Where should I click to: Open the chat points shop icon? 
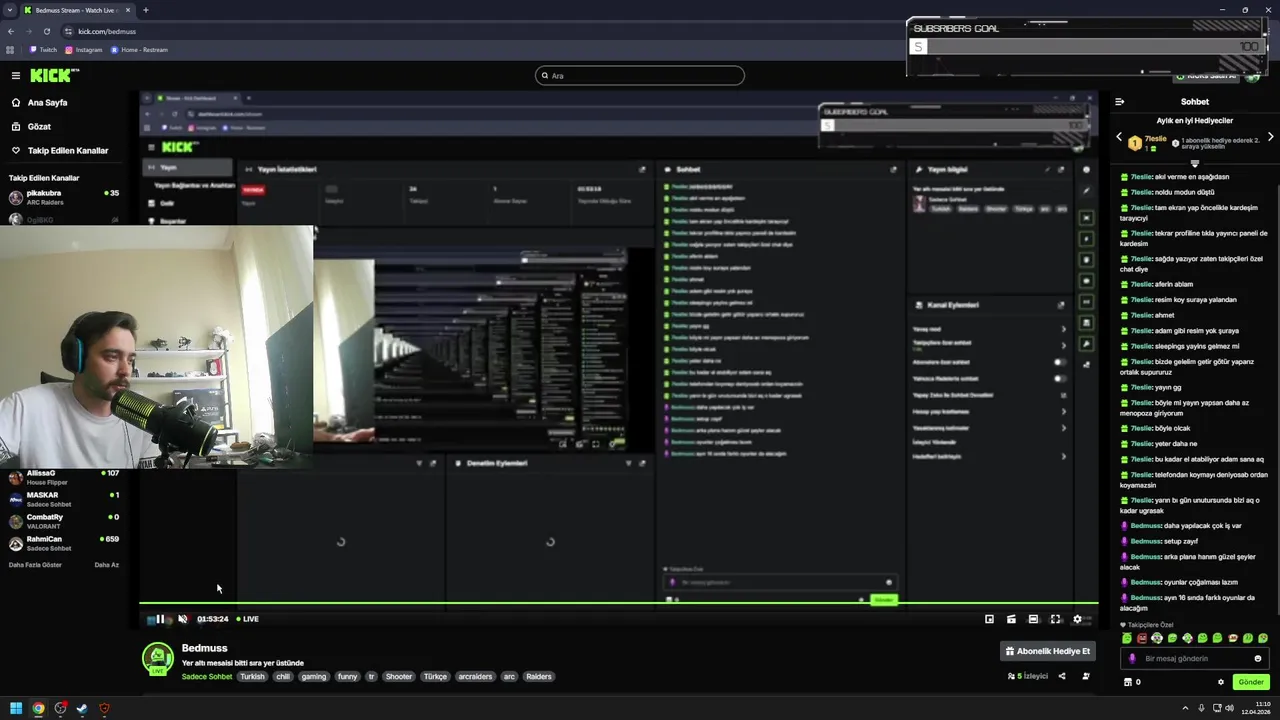click(x=1128, y=682)
